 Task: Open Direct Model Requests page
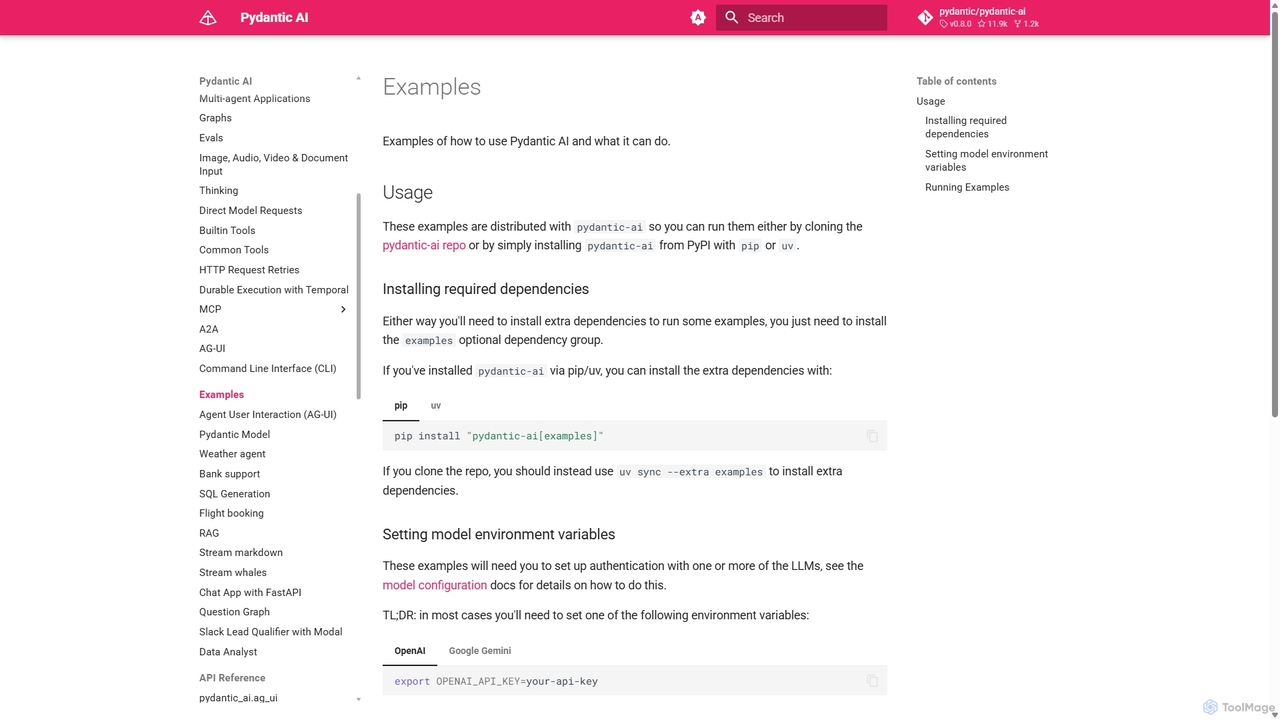(x=250, y=211)
